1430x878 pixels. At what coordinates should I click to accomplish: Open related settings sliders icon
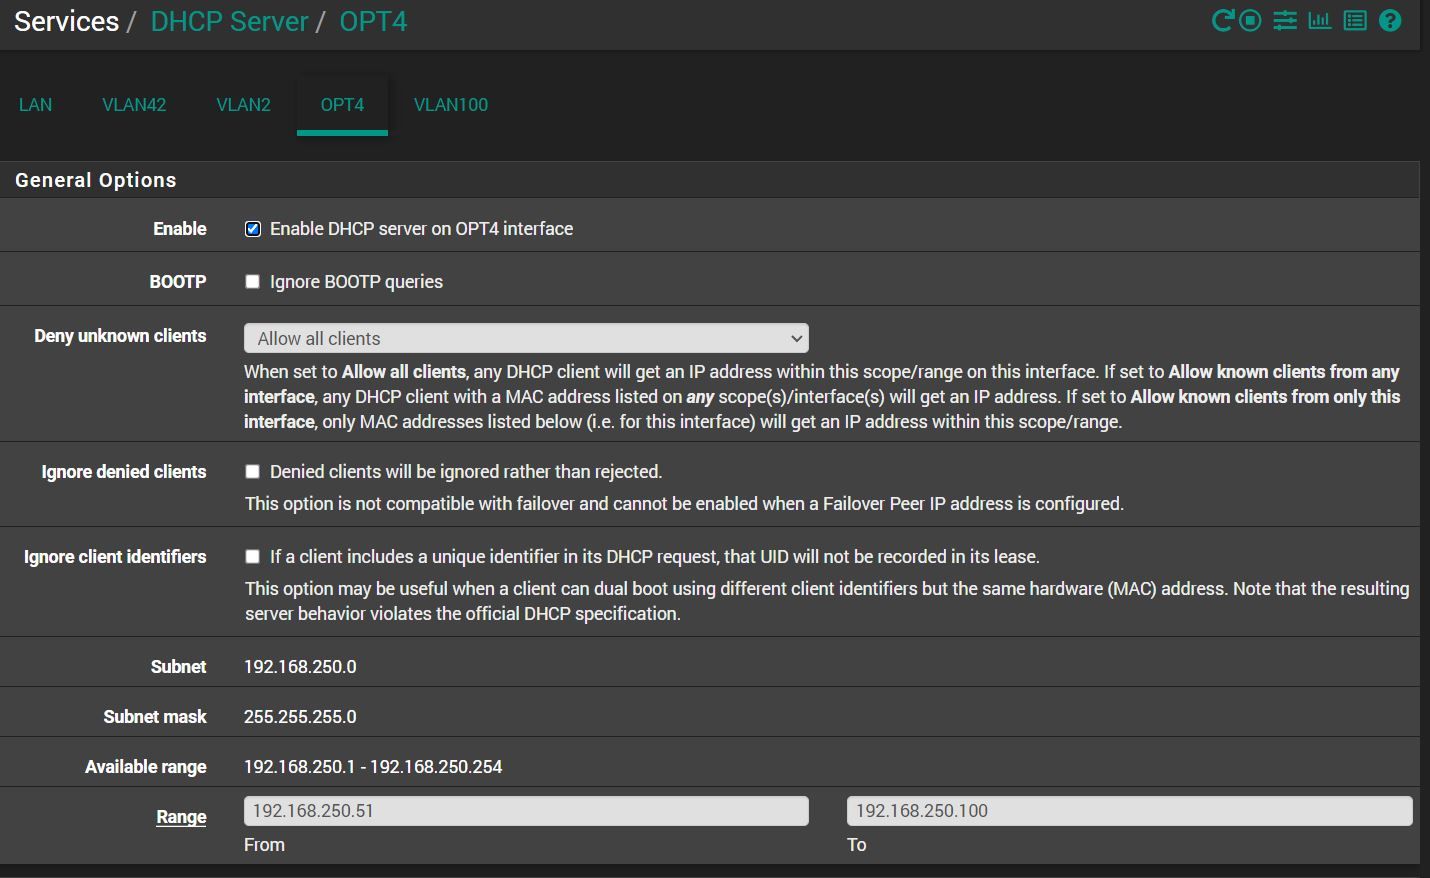point(1285,21)
